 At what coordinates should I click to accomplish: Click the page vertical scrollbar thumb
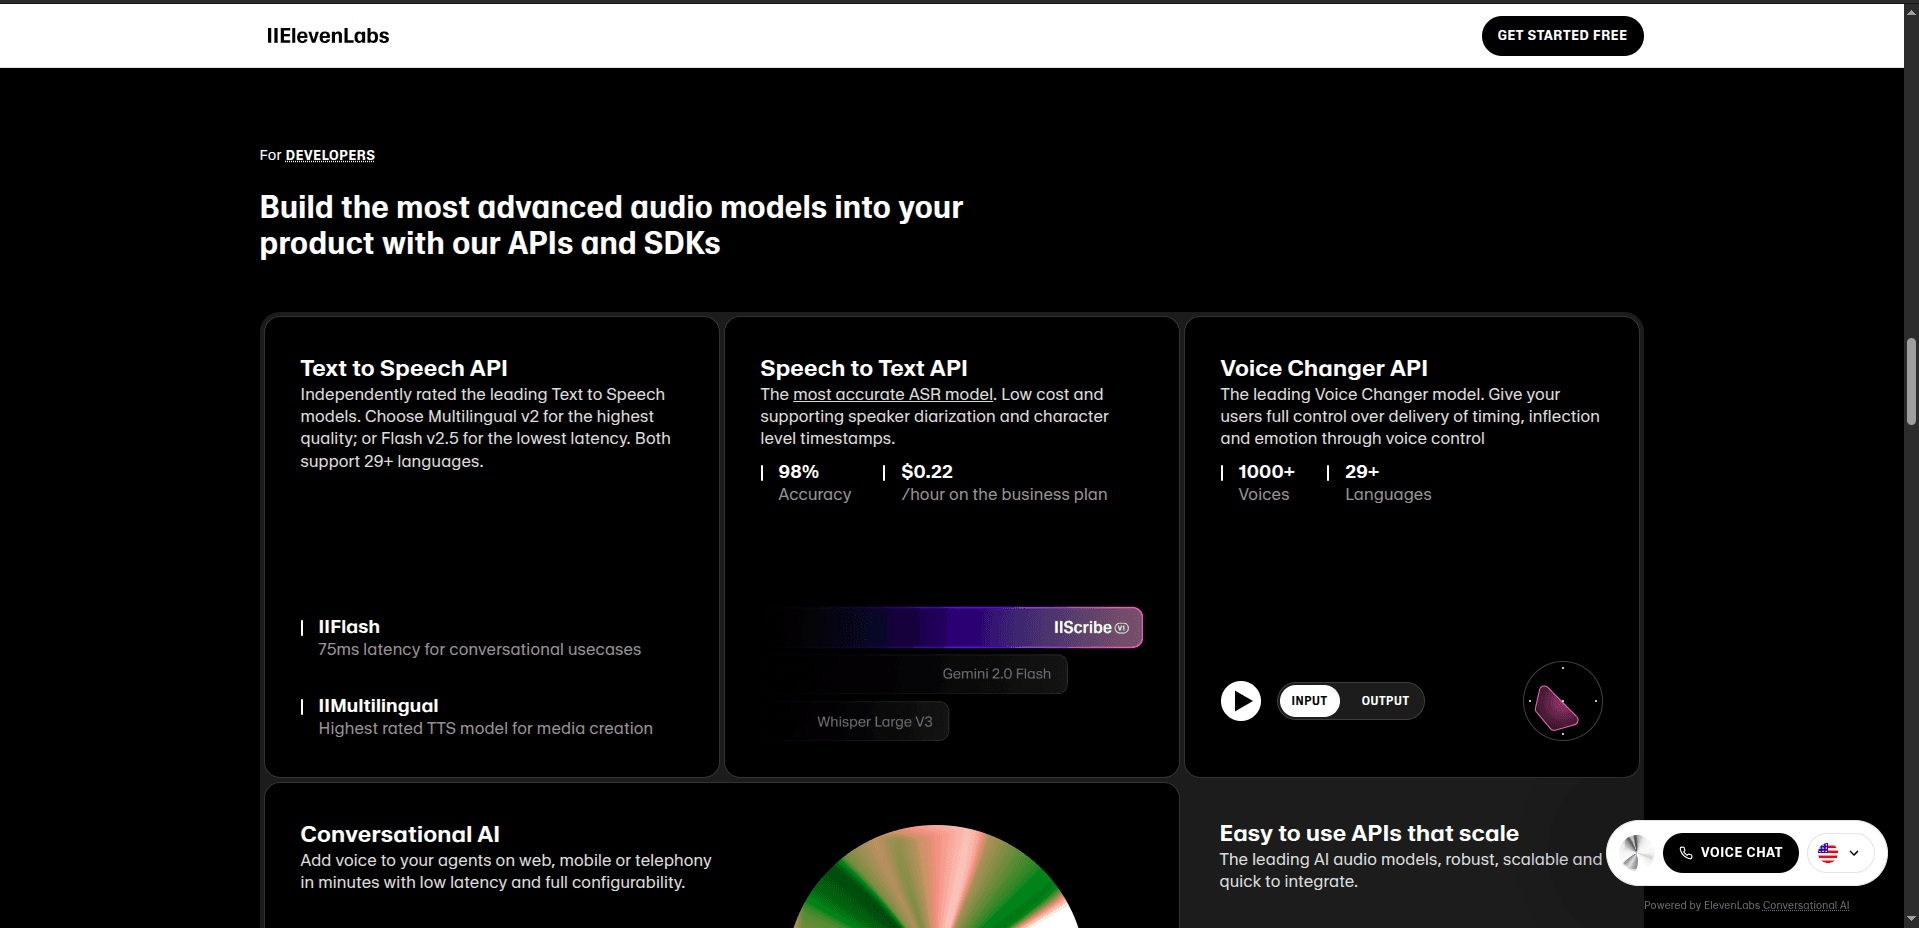click(x=1911, y=382)
